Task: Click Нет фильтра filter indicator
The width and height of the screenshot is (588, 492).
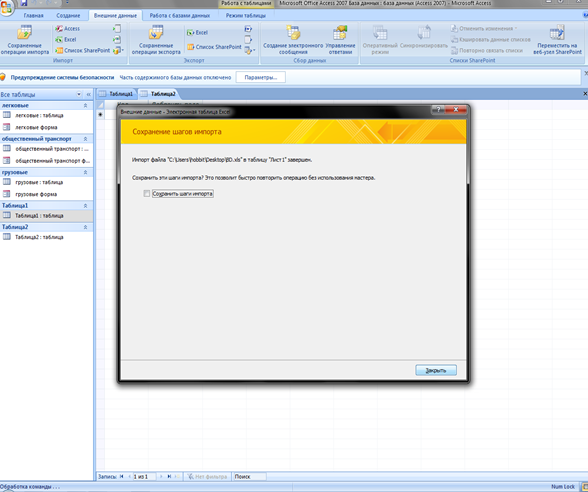Action: click(x=207, y=477)
